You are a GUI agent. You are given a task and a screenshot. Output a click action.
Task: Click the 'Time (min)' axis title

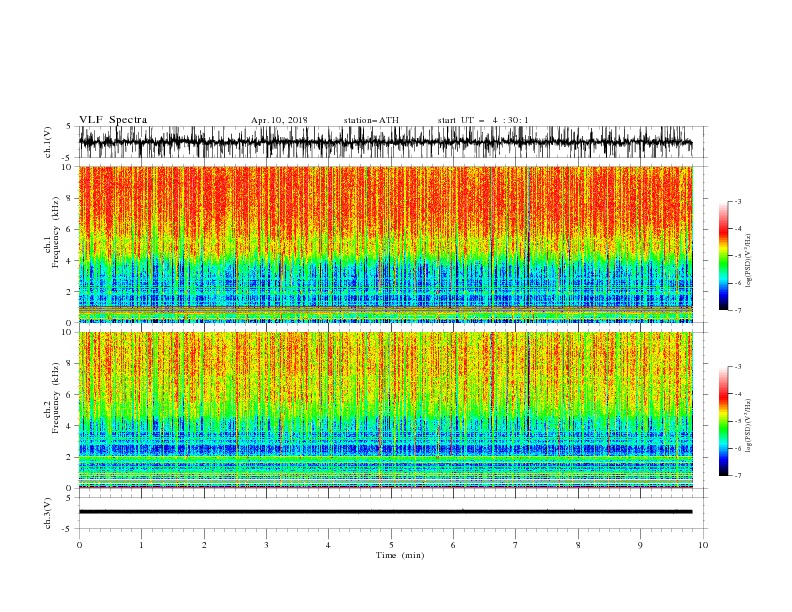(400, 555)
